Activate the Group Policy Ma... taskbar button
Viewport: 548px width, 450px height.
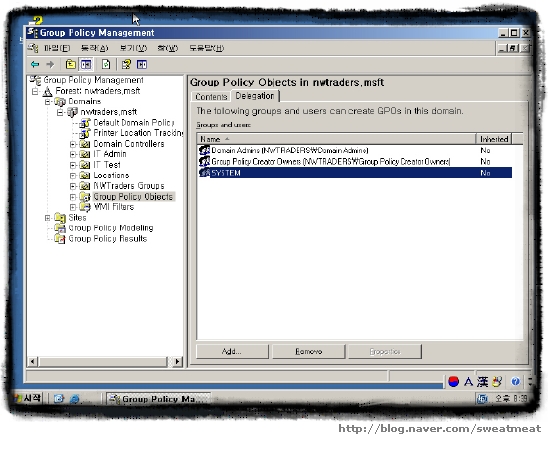click(158, 399)
